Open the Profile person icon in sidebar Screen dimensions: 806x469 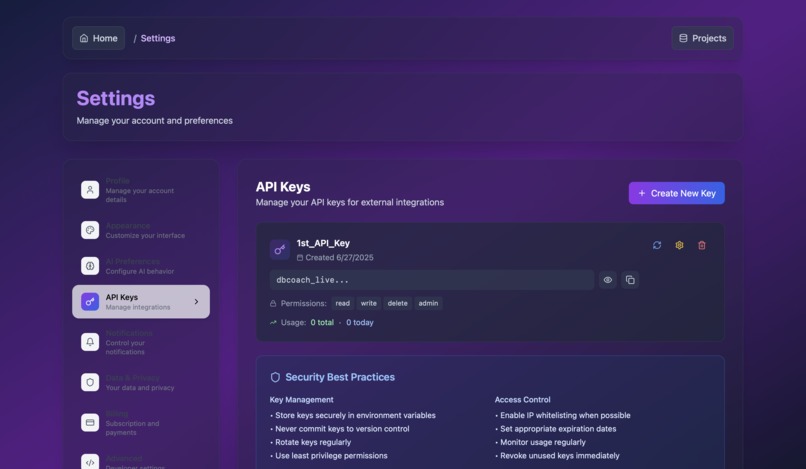tap(90, 190)
